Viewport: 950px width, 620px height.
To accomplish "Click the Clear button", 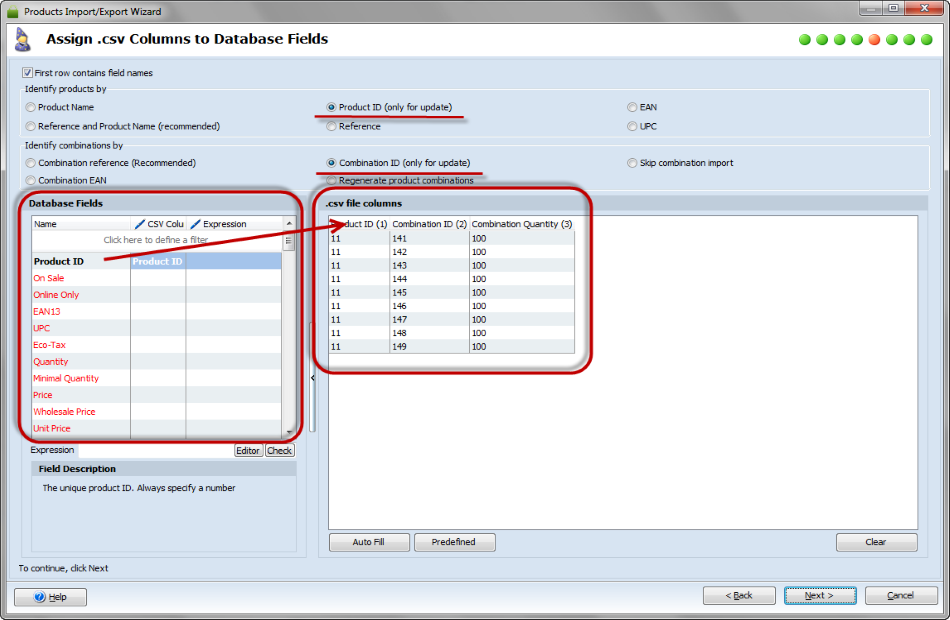I will click(x=876, y=542).
